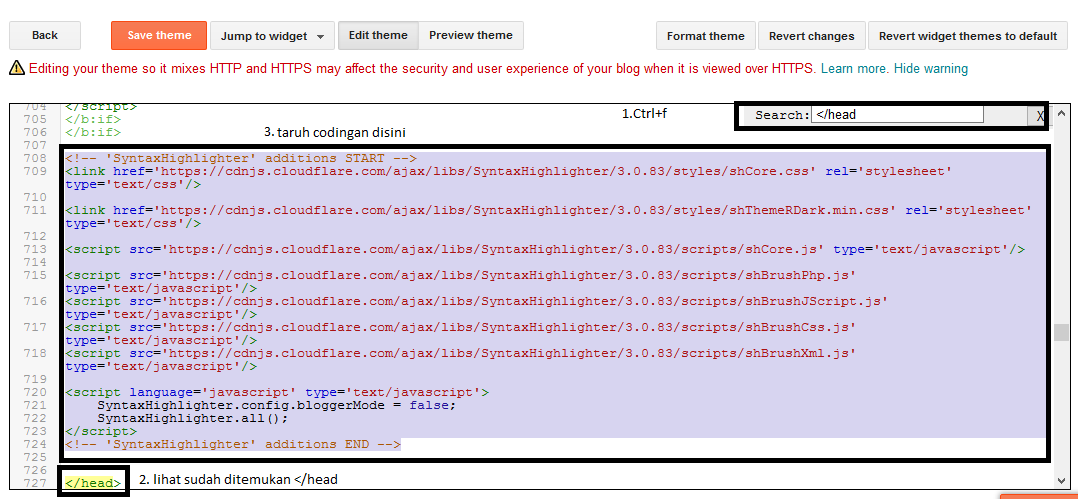Image resolution: width=1078 pixels, height=499 pixels.
Task: Click the shCore.js script line
Action: (x=545, y=250)
